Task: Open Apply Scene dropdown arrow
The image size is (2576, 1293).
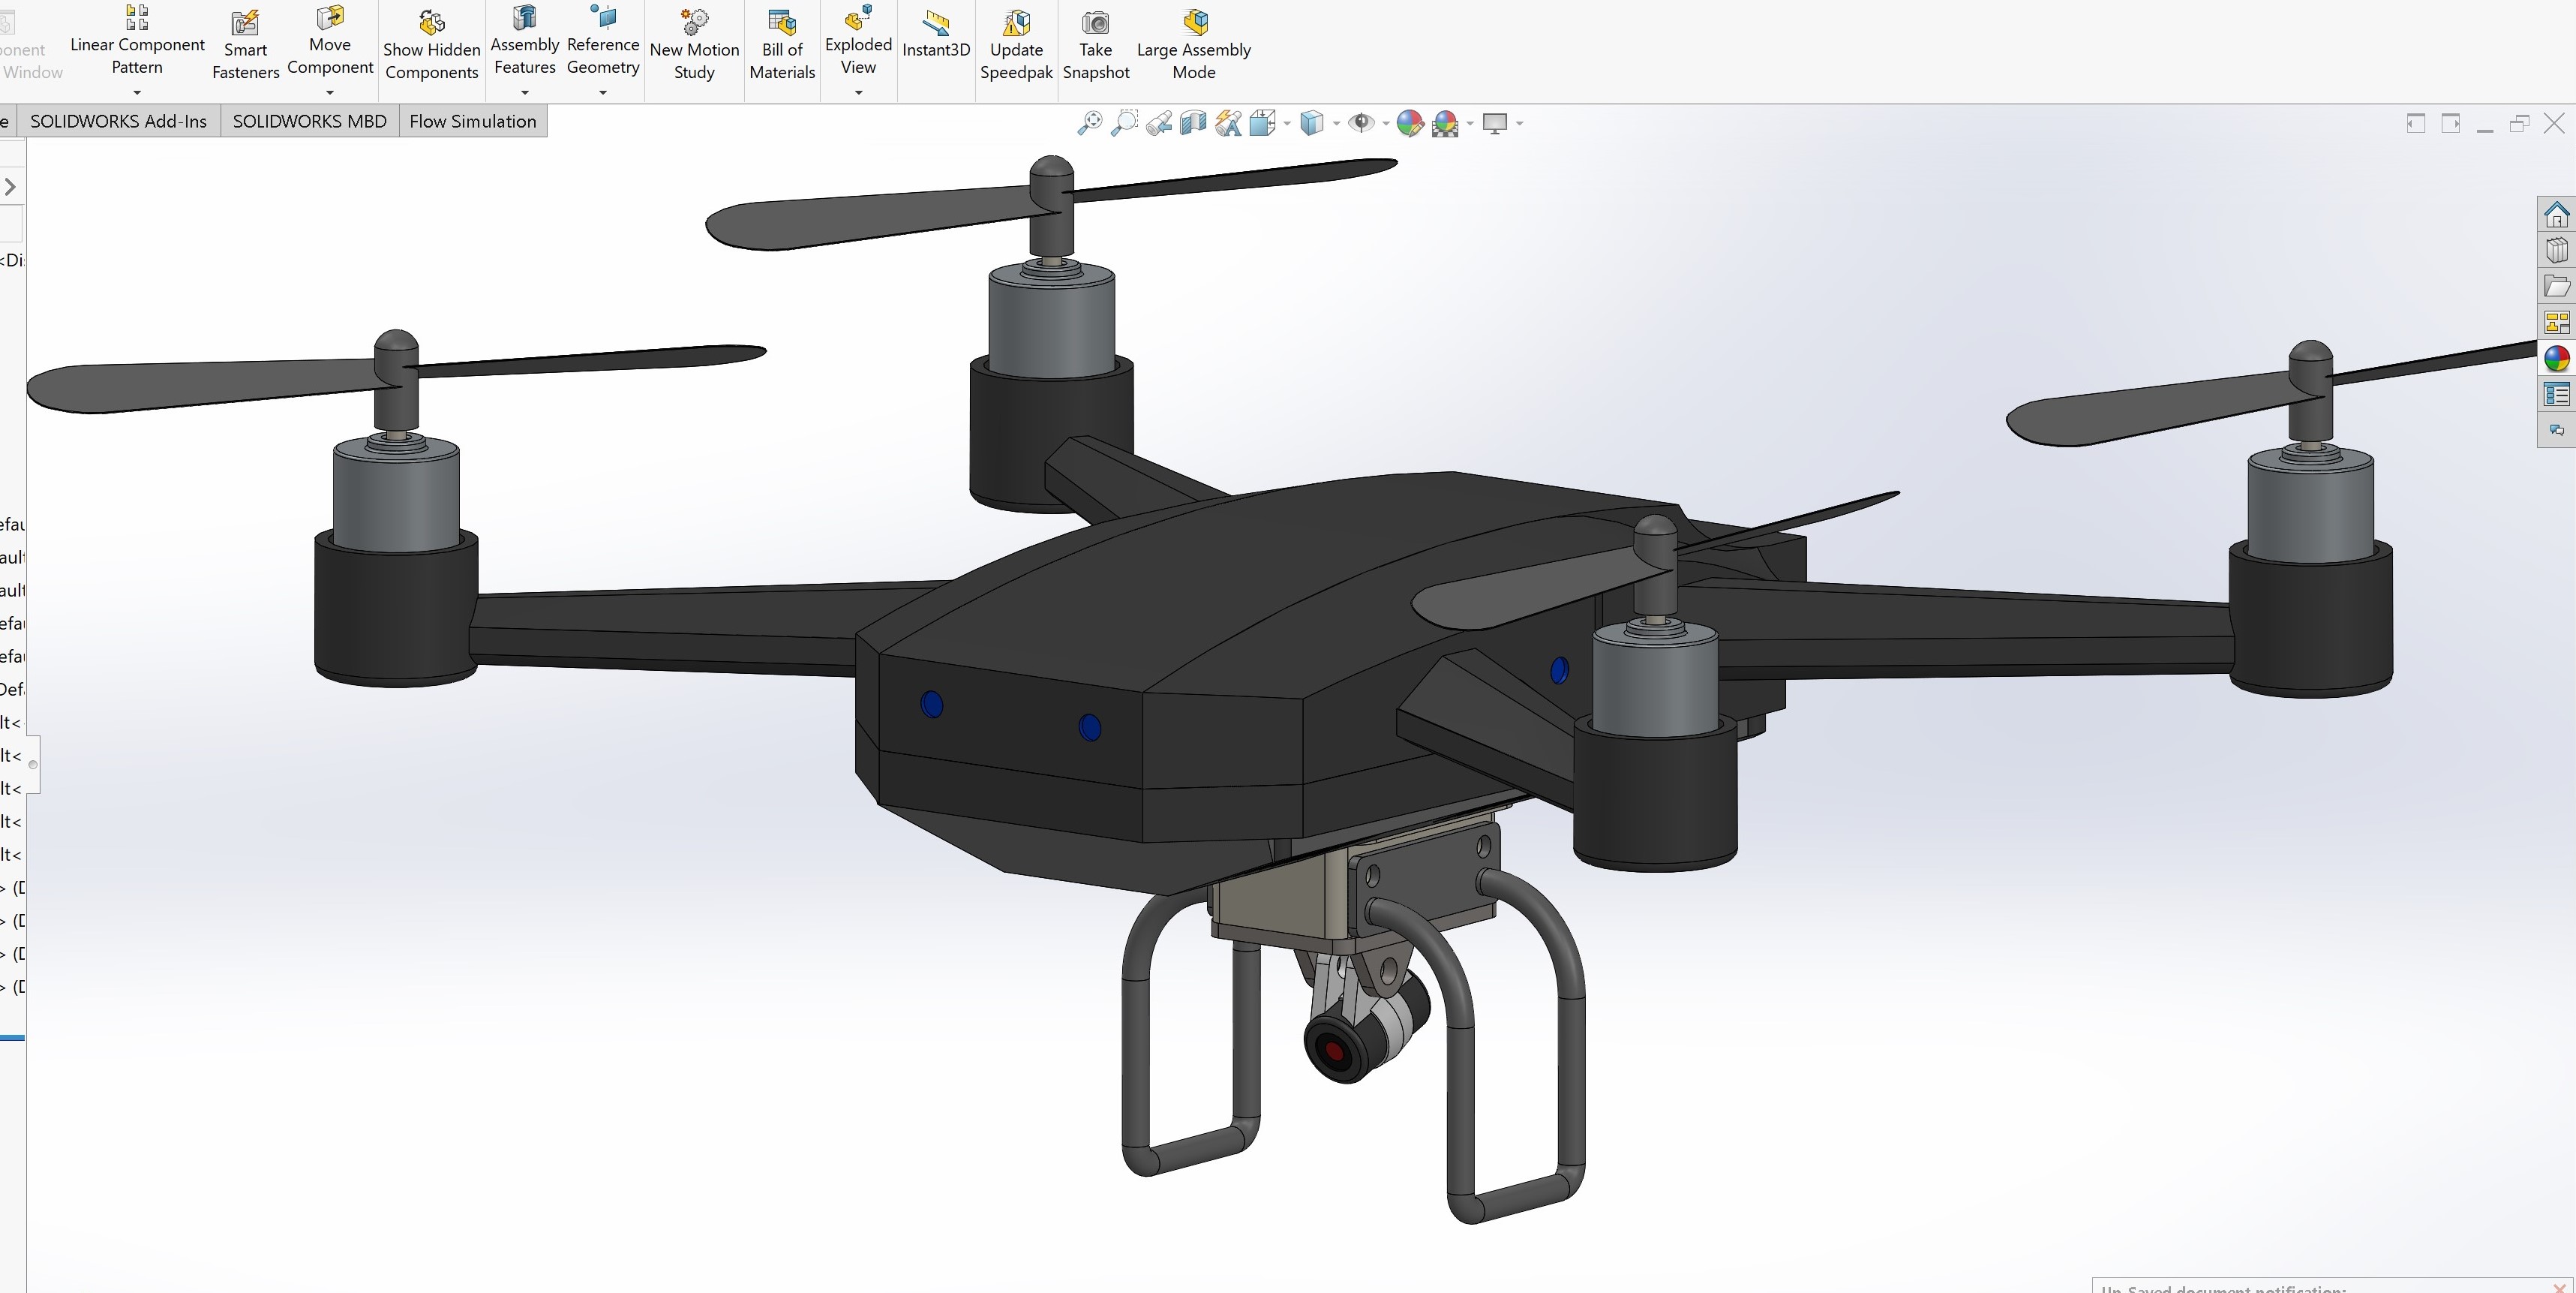Action: pyautogui.click(x=1470, y=124)
